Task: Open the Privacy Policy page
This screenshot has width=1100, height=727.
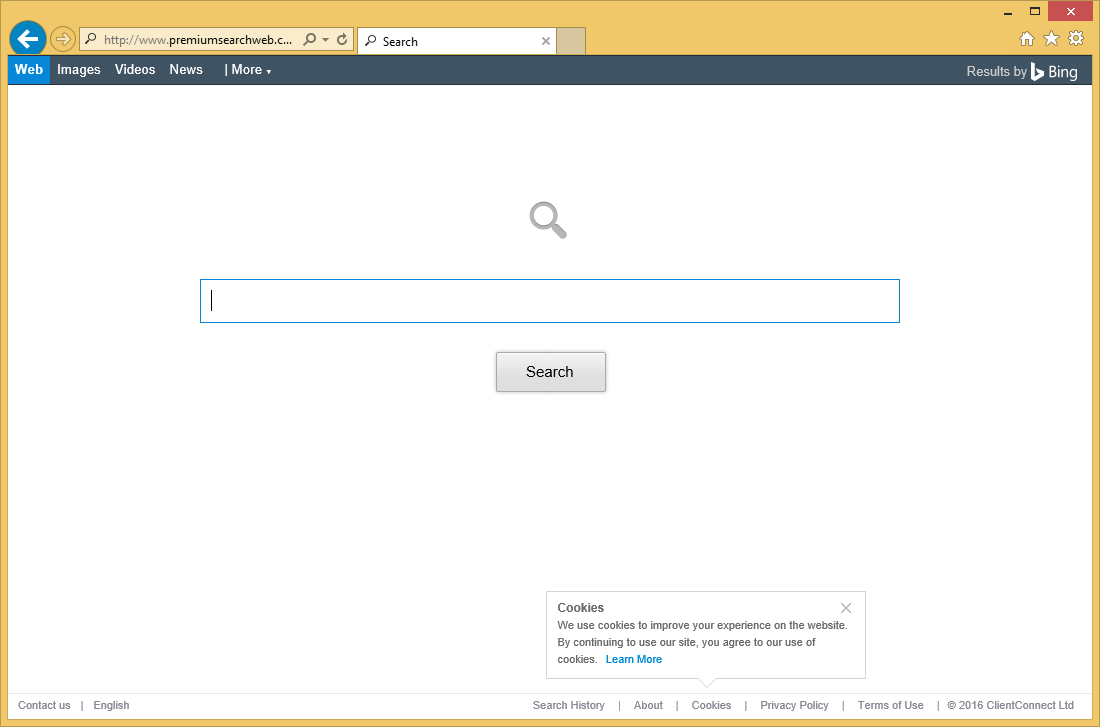Action: click(x=794, y=705)
